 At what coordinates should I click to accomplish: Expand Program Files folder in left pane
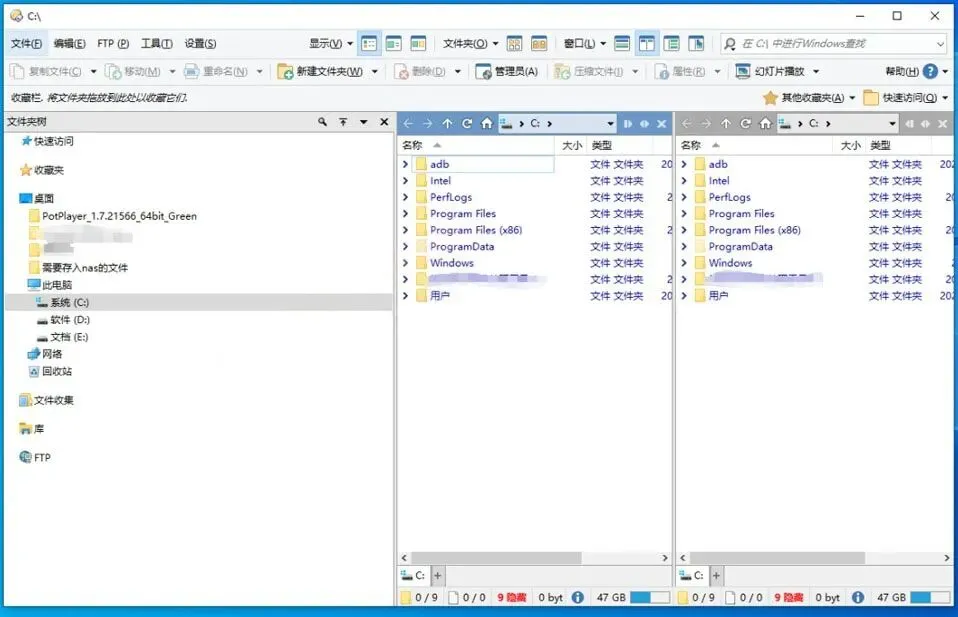coord(405,213)
